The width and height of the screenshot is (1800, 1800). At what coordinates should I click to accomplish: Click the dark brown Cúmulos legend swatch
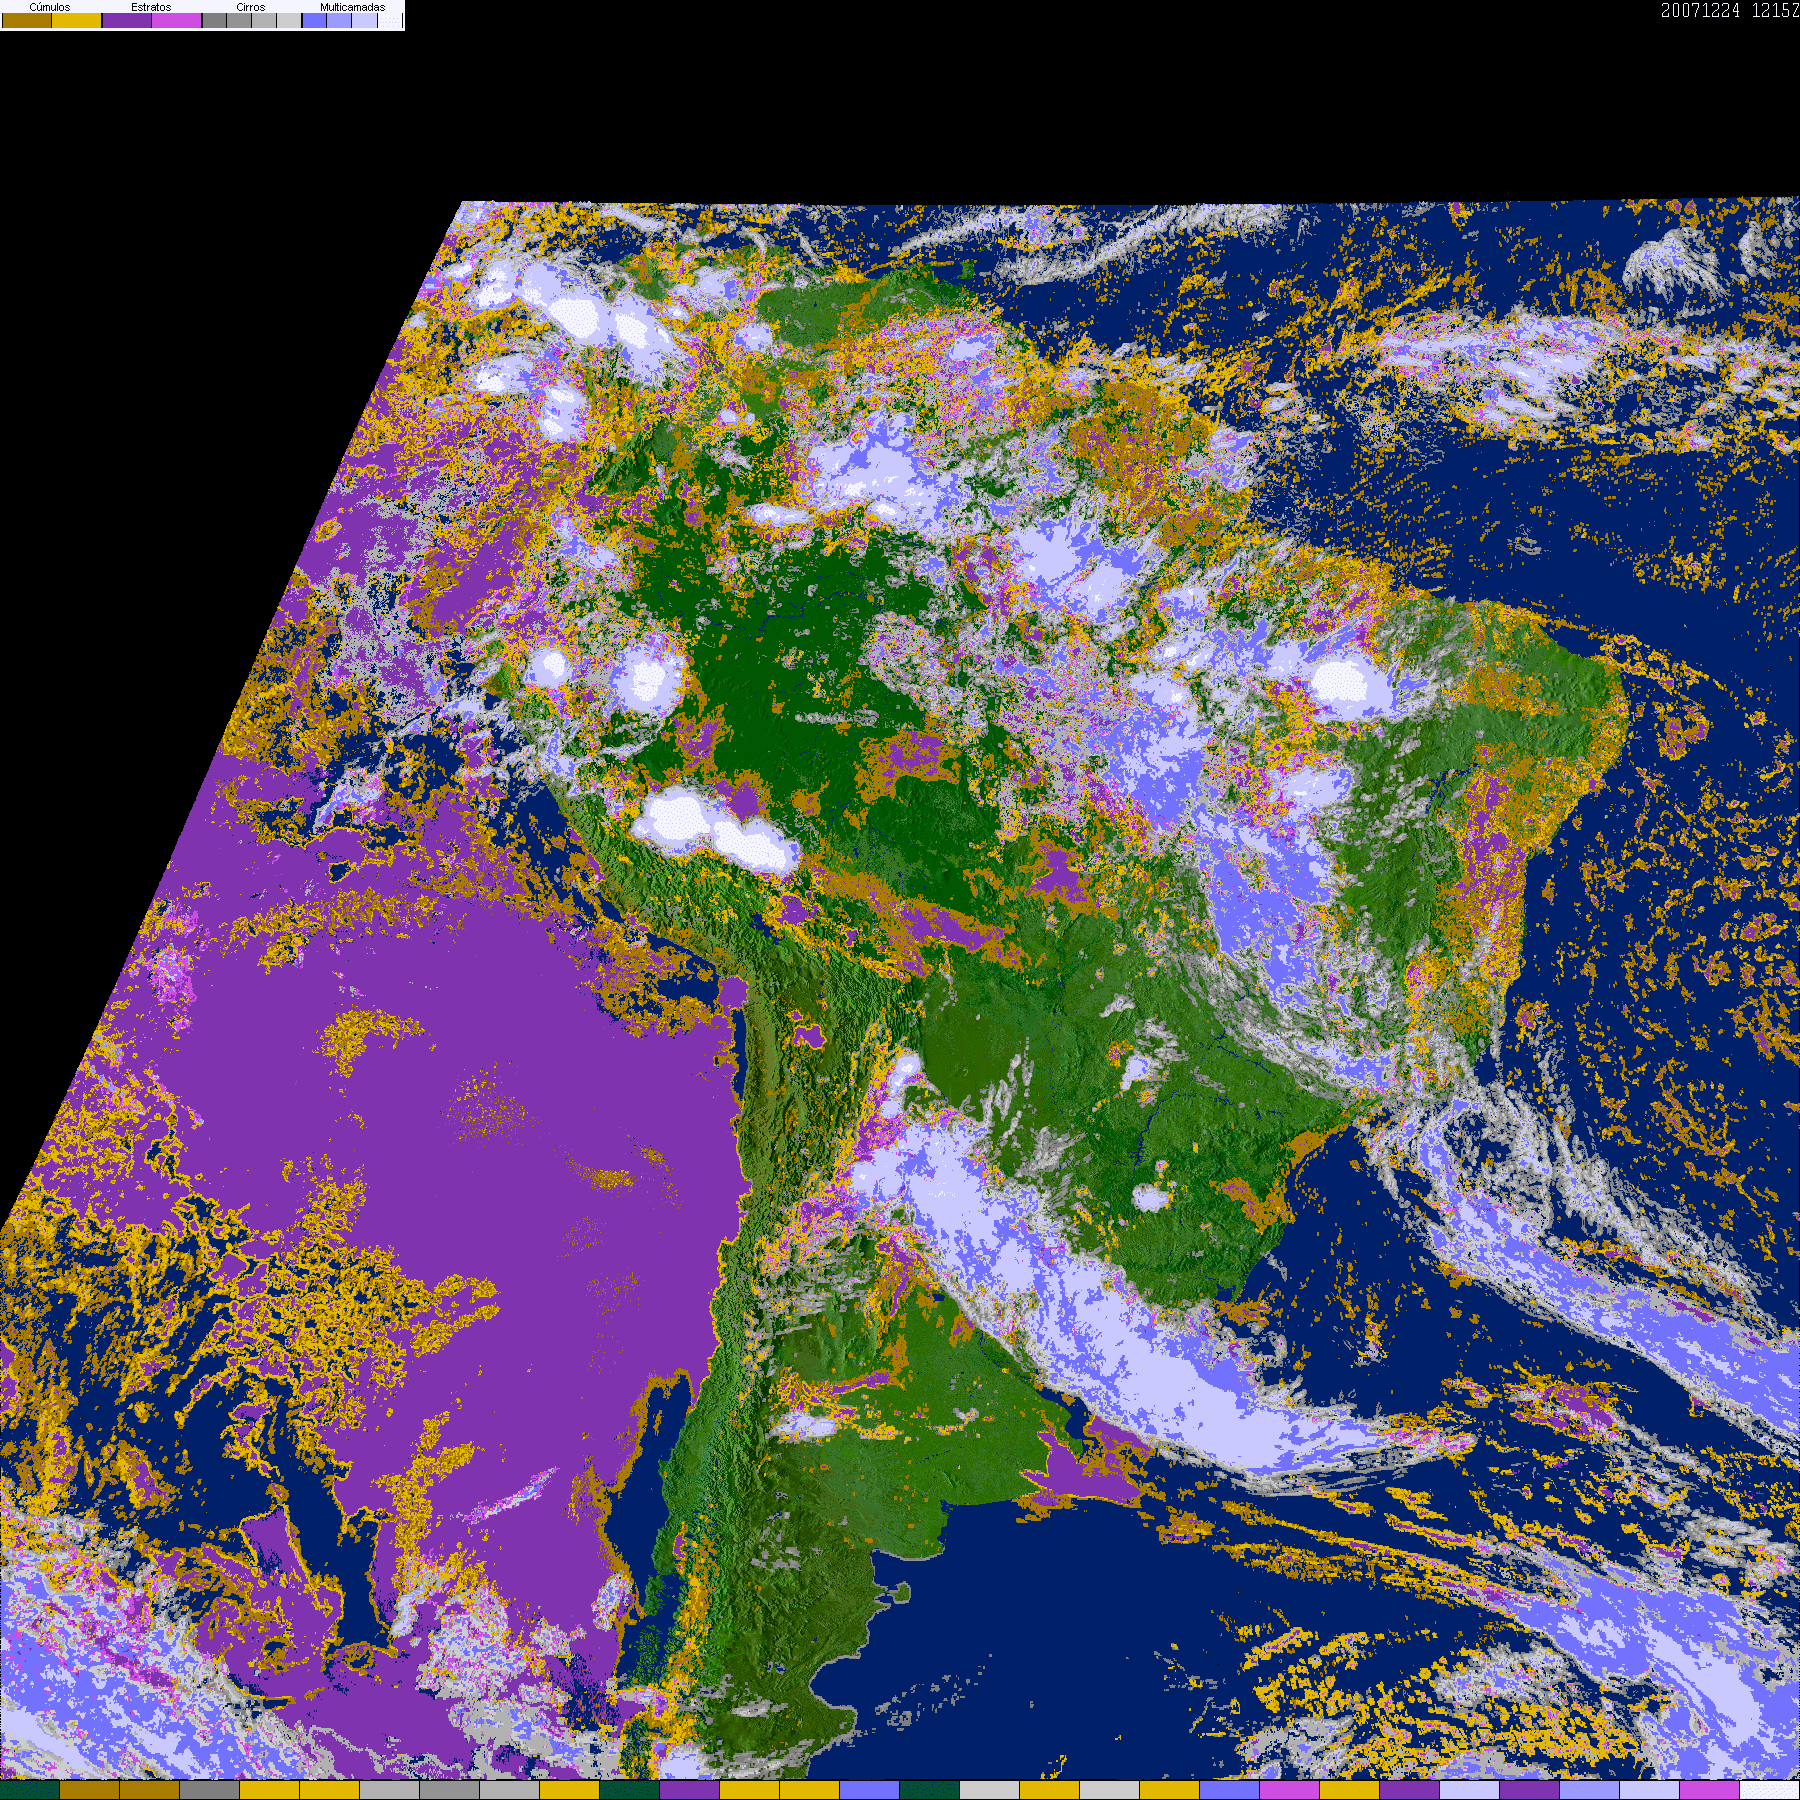[27, 20]
